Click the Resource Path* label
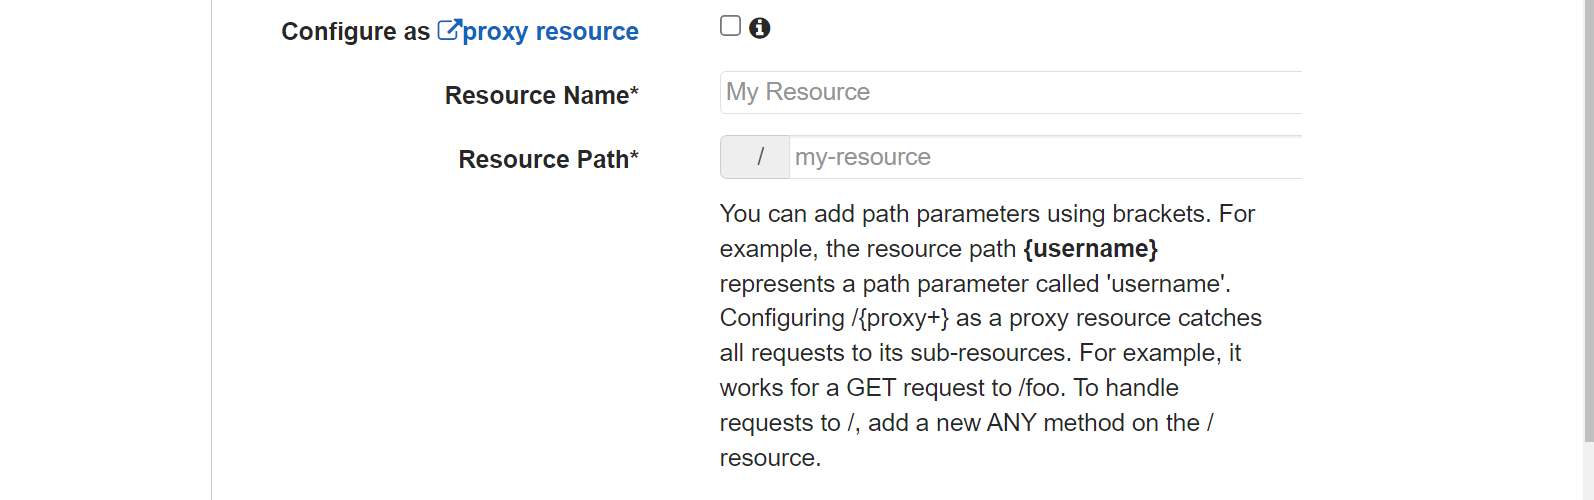 tap(548, 159)
